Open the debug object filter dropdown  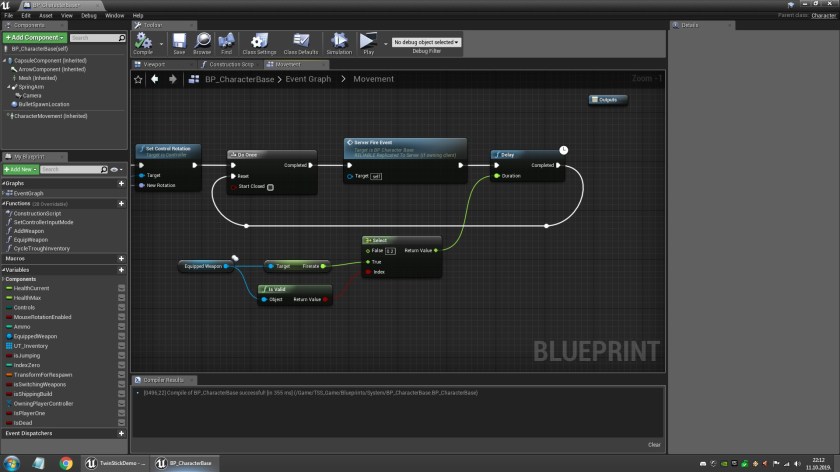(x=425, y=42)
